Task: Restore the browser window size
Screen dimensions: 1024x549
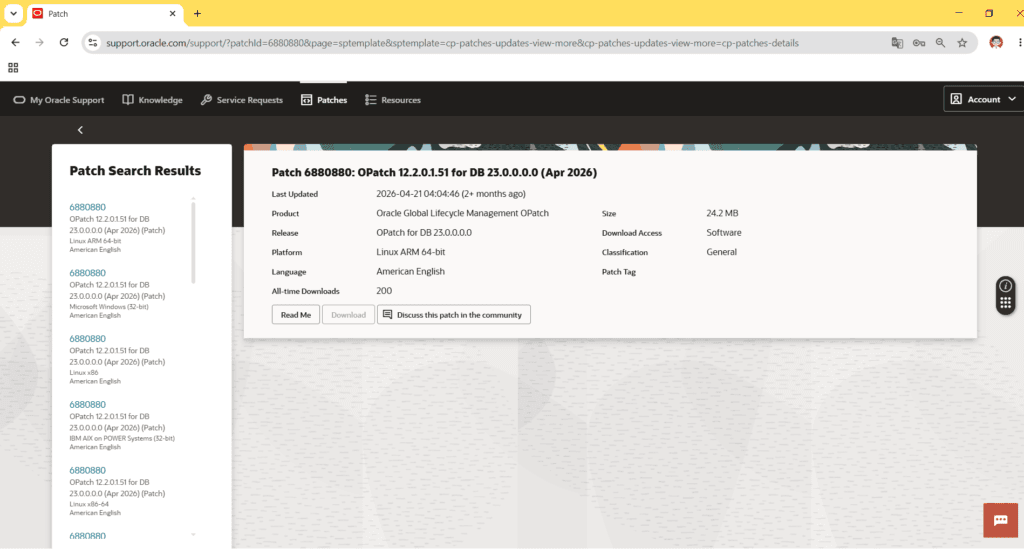Action: click(x=989, y=13)
